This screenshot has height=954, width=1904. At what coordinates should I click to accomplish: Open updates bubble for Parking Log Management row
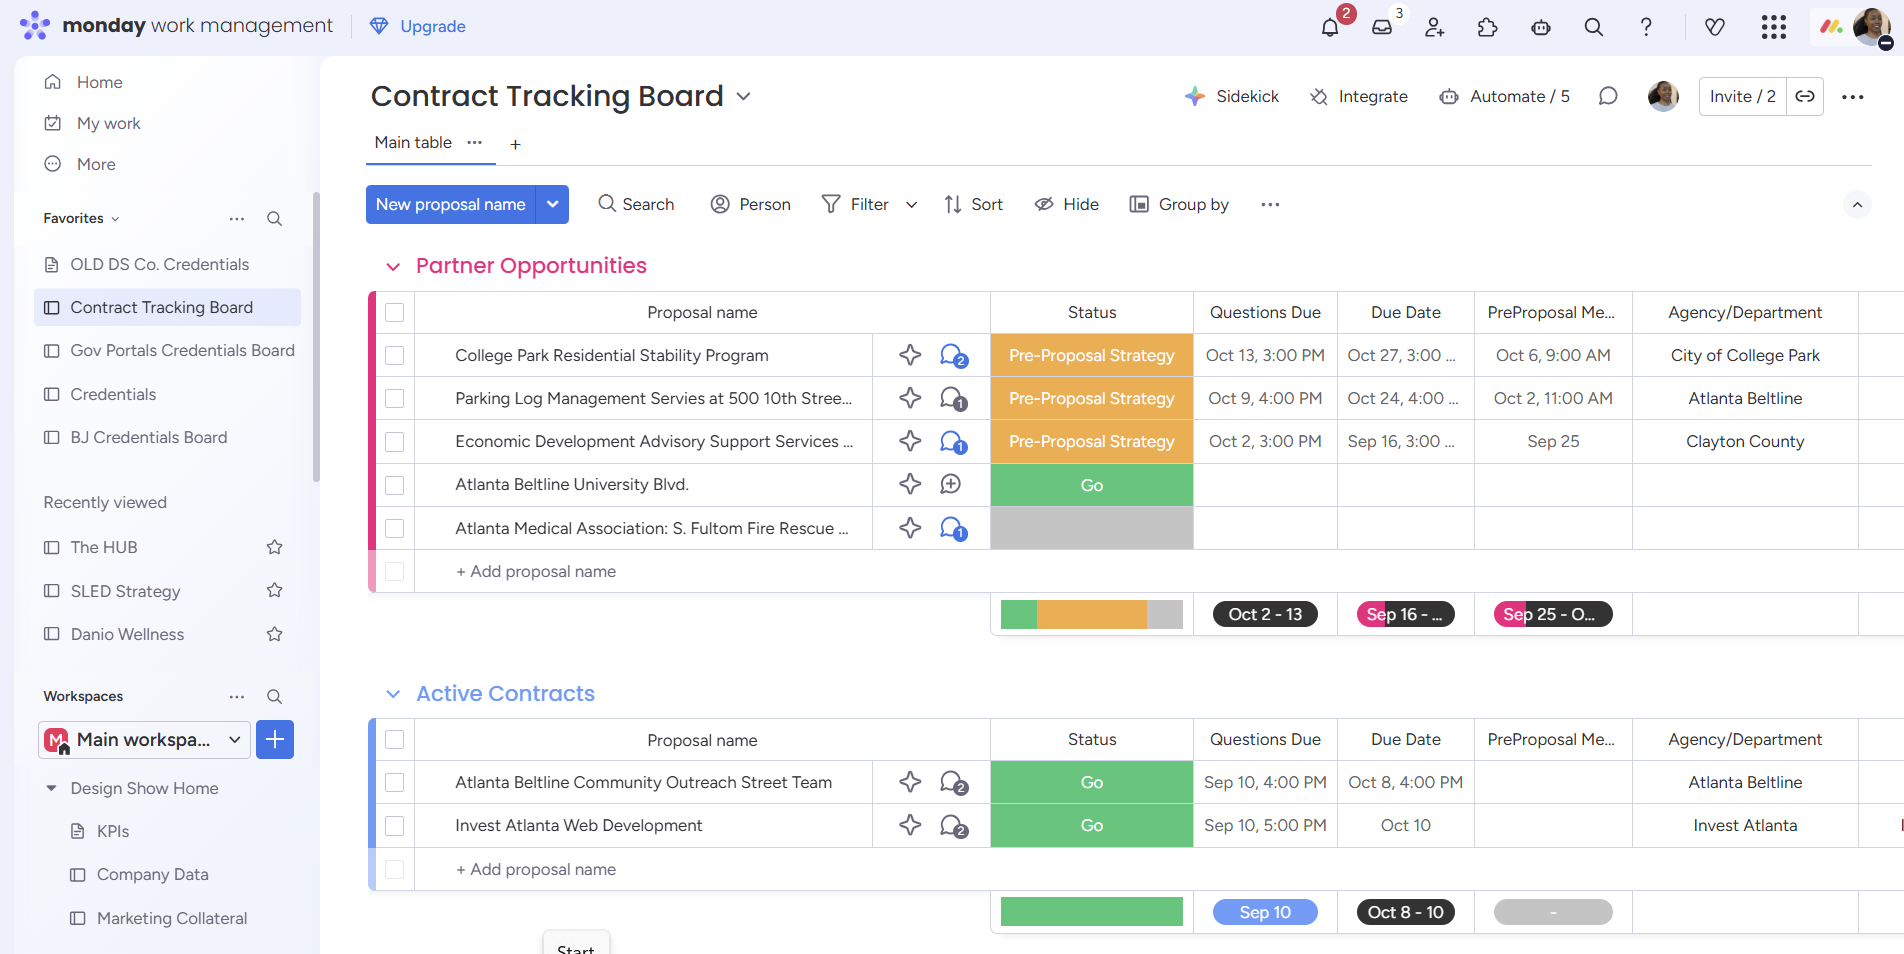[x=953, y=398]
